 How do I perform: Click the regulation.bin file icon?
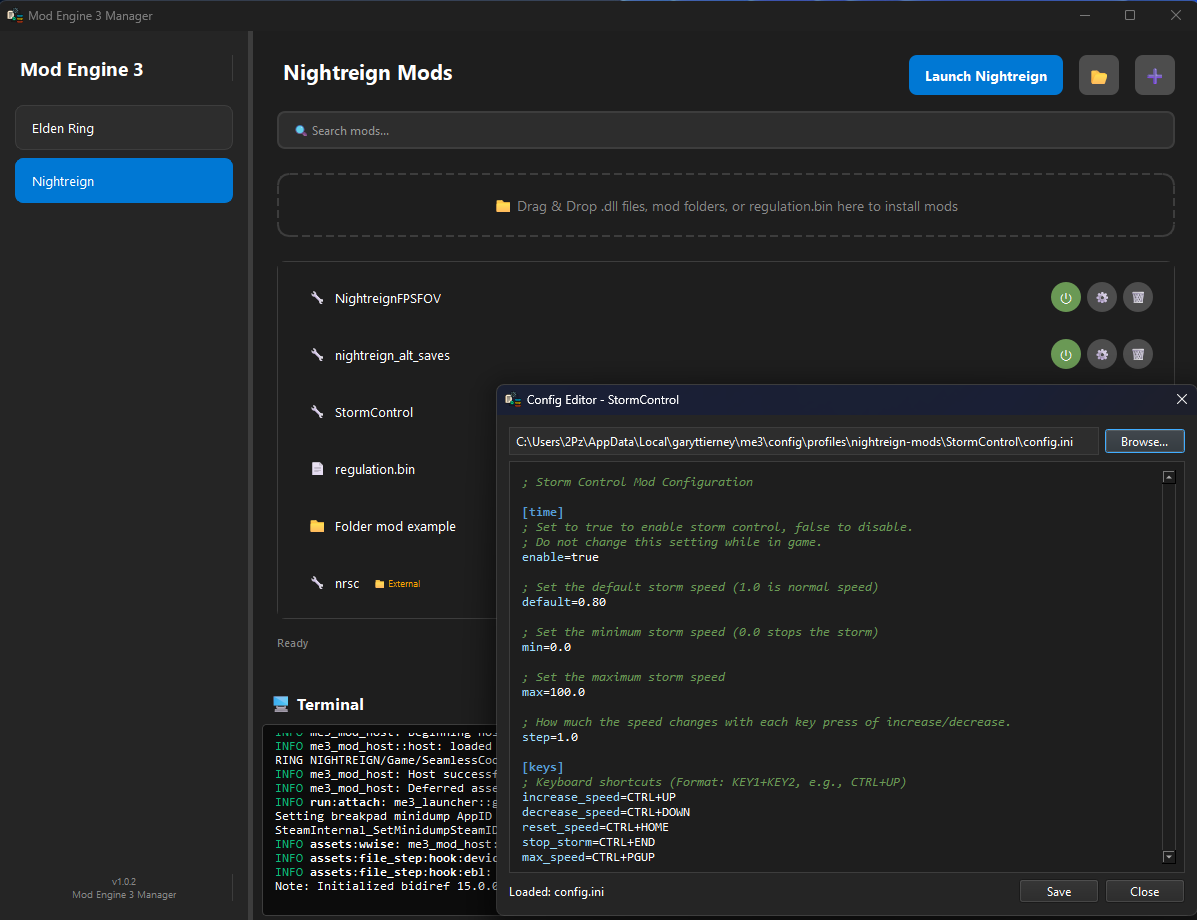[x=317, y=469]
